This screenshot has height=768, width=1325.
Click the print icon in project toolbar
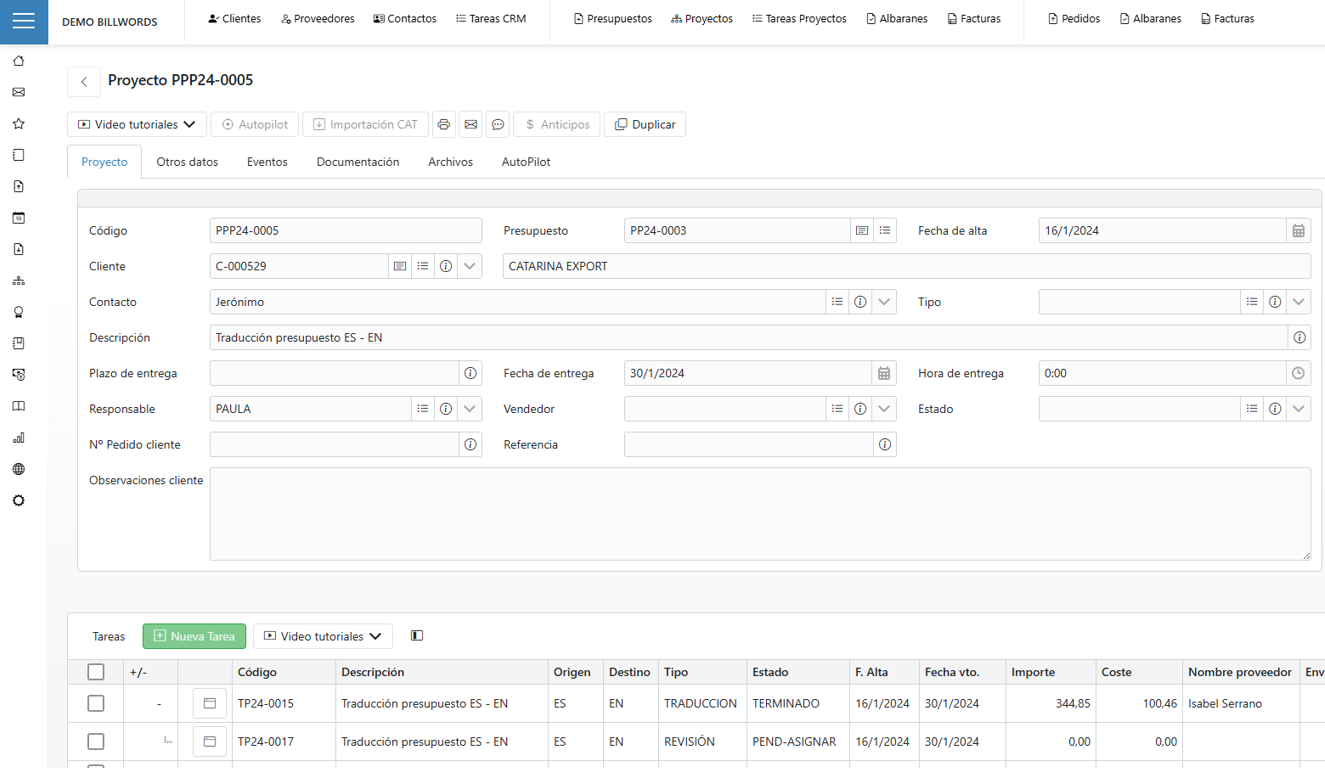(444, 125)
